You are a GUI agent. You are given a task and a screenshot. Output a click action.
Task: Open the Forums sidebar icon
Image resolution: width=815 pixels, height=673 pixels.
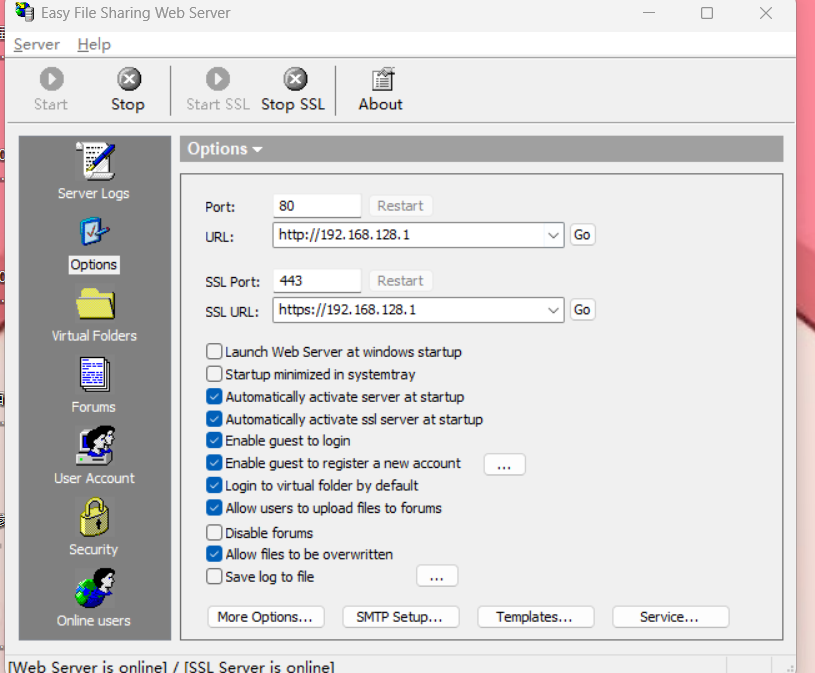[x=94, y=375]
